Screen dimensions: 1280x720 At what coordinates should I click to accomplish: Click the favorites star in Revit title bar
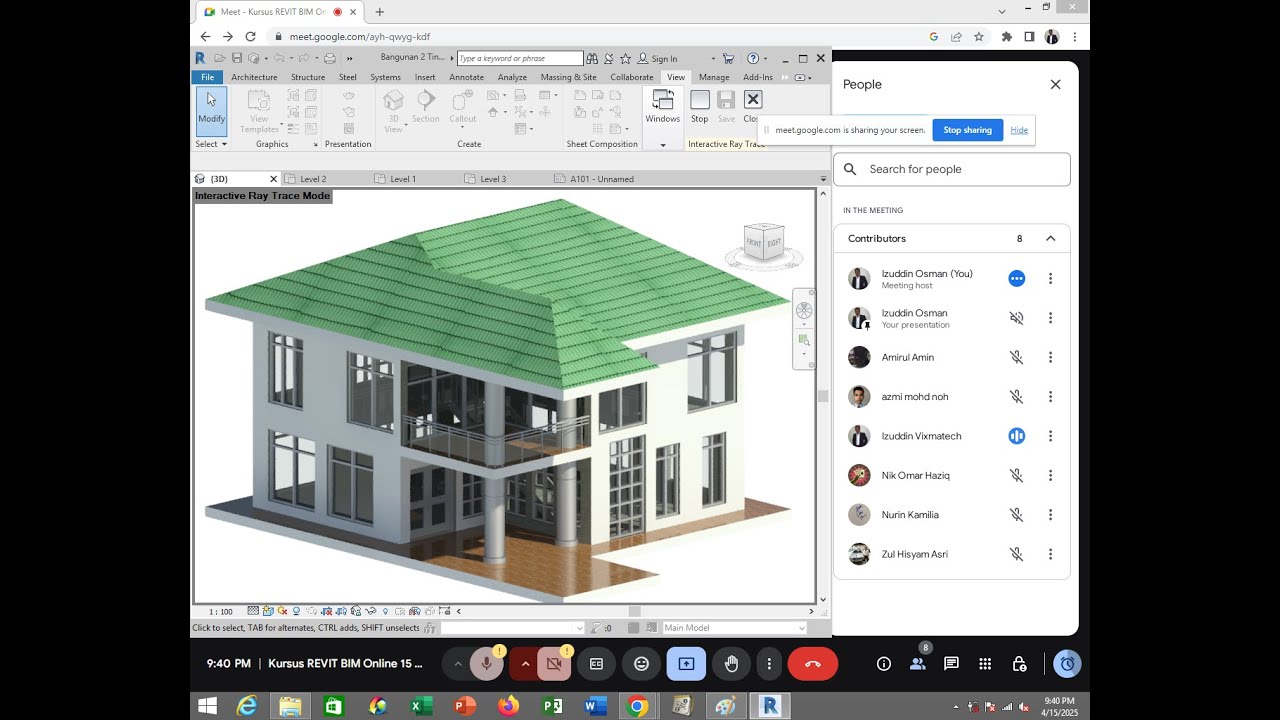[x=625, y=58]
